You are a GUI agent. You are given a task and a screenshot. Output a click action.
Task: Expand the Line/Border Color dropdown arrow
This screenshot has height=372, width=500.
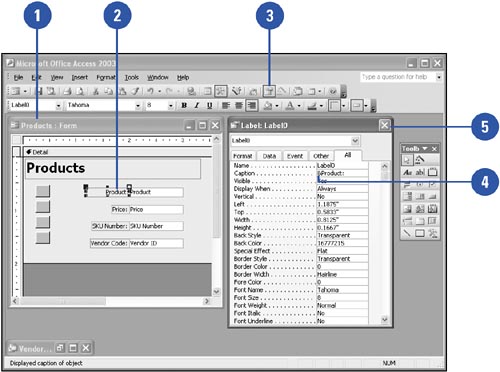point(321,106)
